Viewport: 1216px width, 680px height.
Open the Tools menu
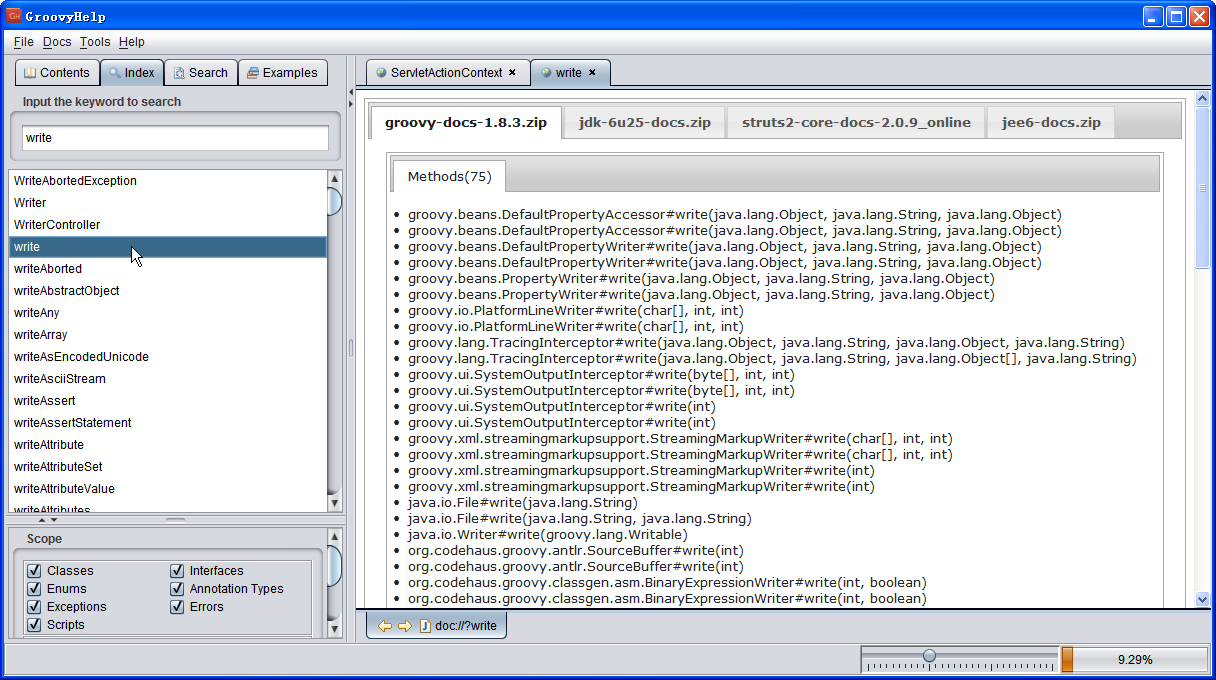pyautogui.click(x=95, y=42)
